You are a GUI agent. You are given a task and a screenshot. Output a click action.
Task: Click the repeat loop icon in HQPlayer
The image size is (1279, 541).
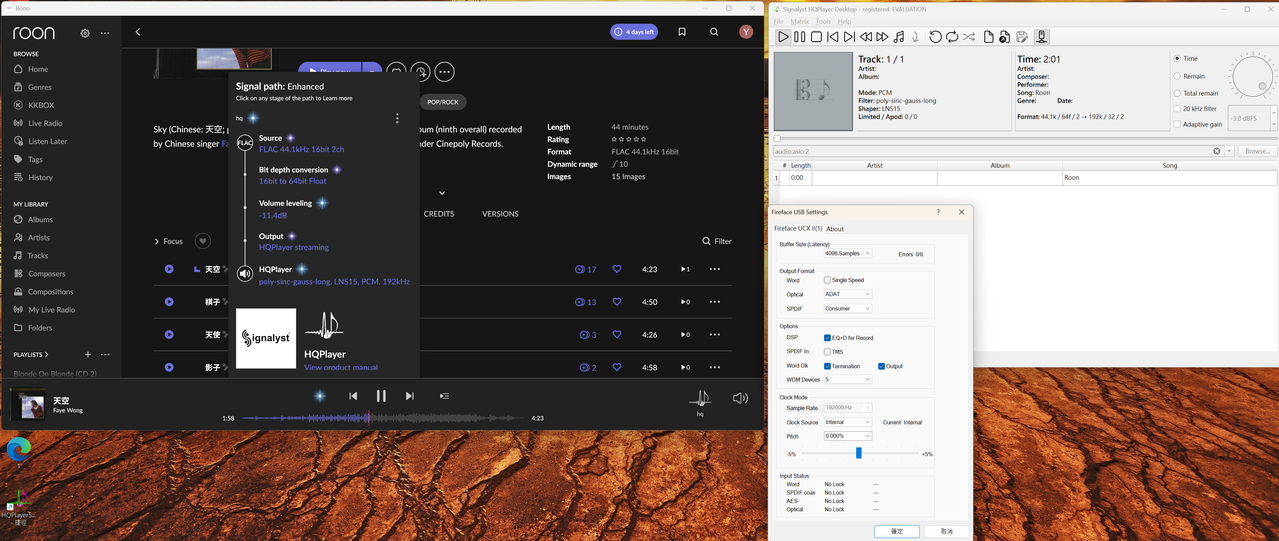(x=952, y=37)
